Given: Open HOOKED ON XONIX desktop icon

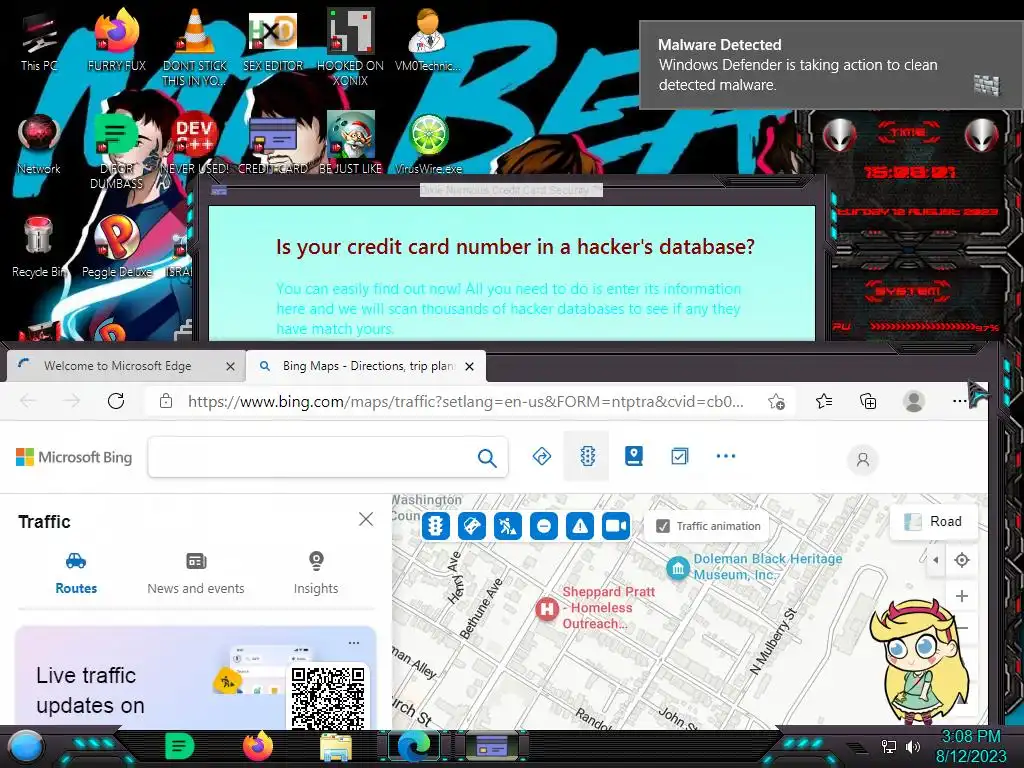Looking at the screenshot, I should click(350, 47).
